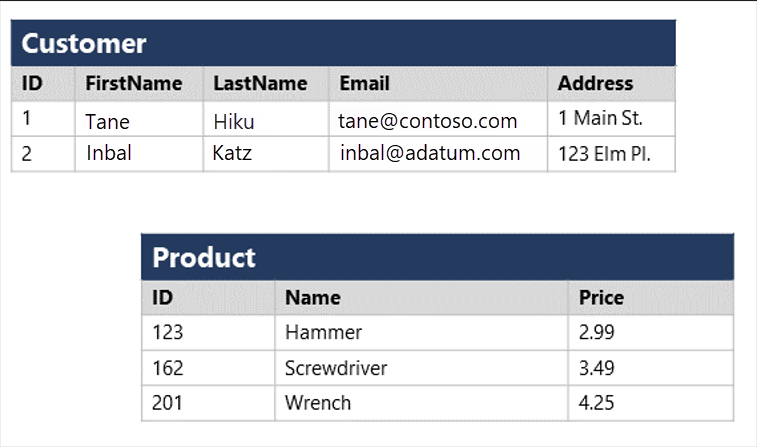The width and height of the screenshot is (757, 447).
Task: Select the Hammer product cell
Action: (x=323, y=332)
